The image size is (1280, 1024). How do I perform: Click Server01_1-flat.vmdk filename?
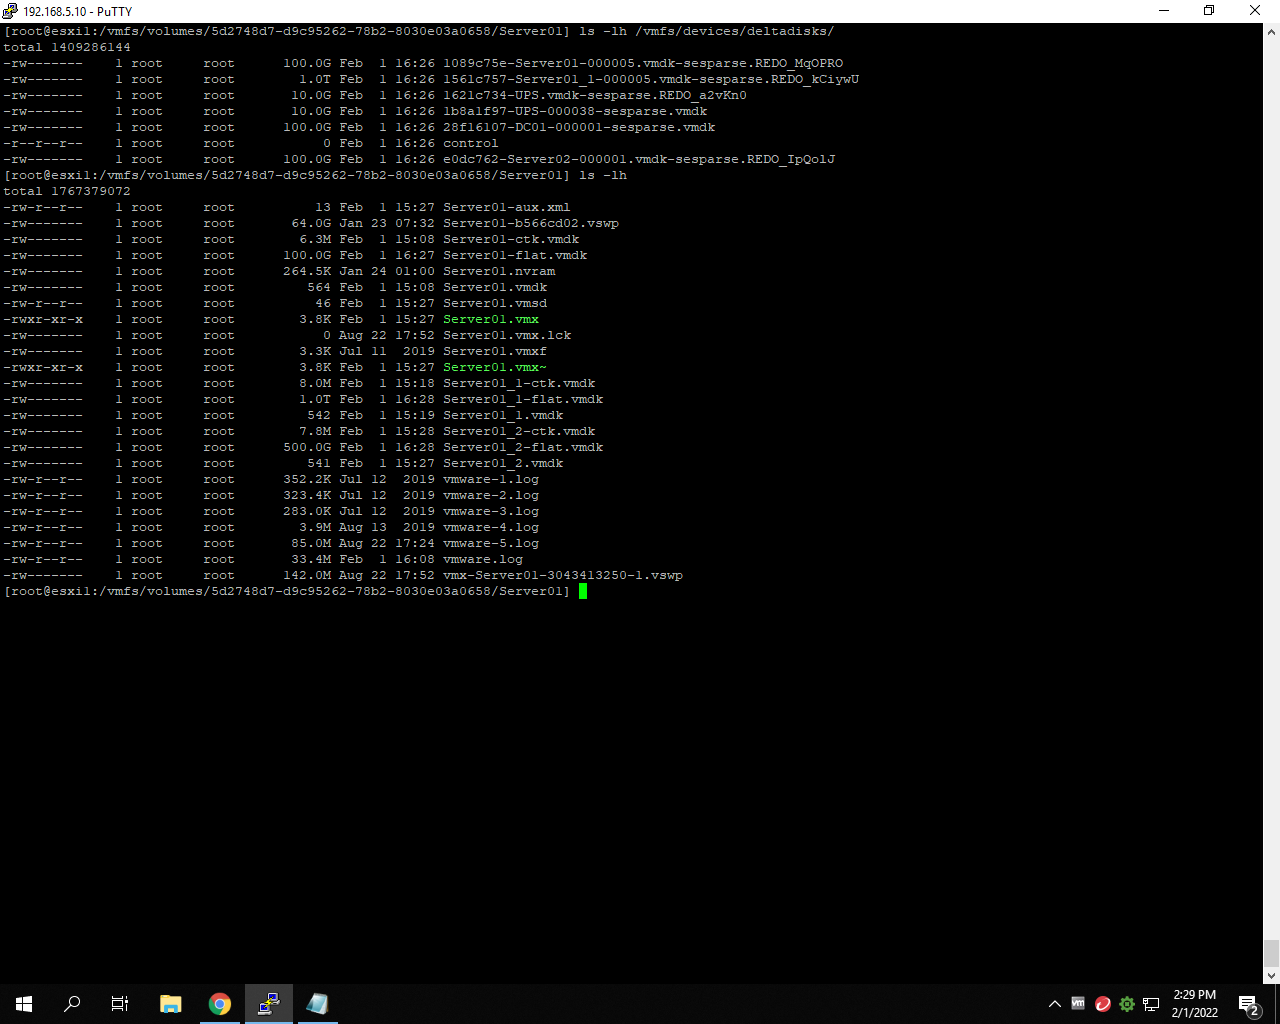(x=523, y=399)
